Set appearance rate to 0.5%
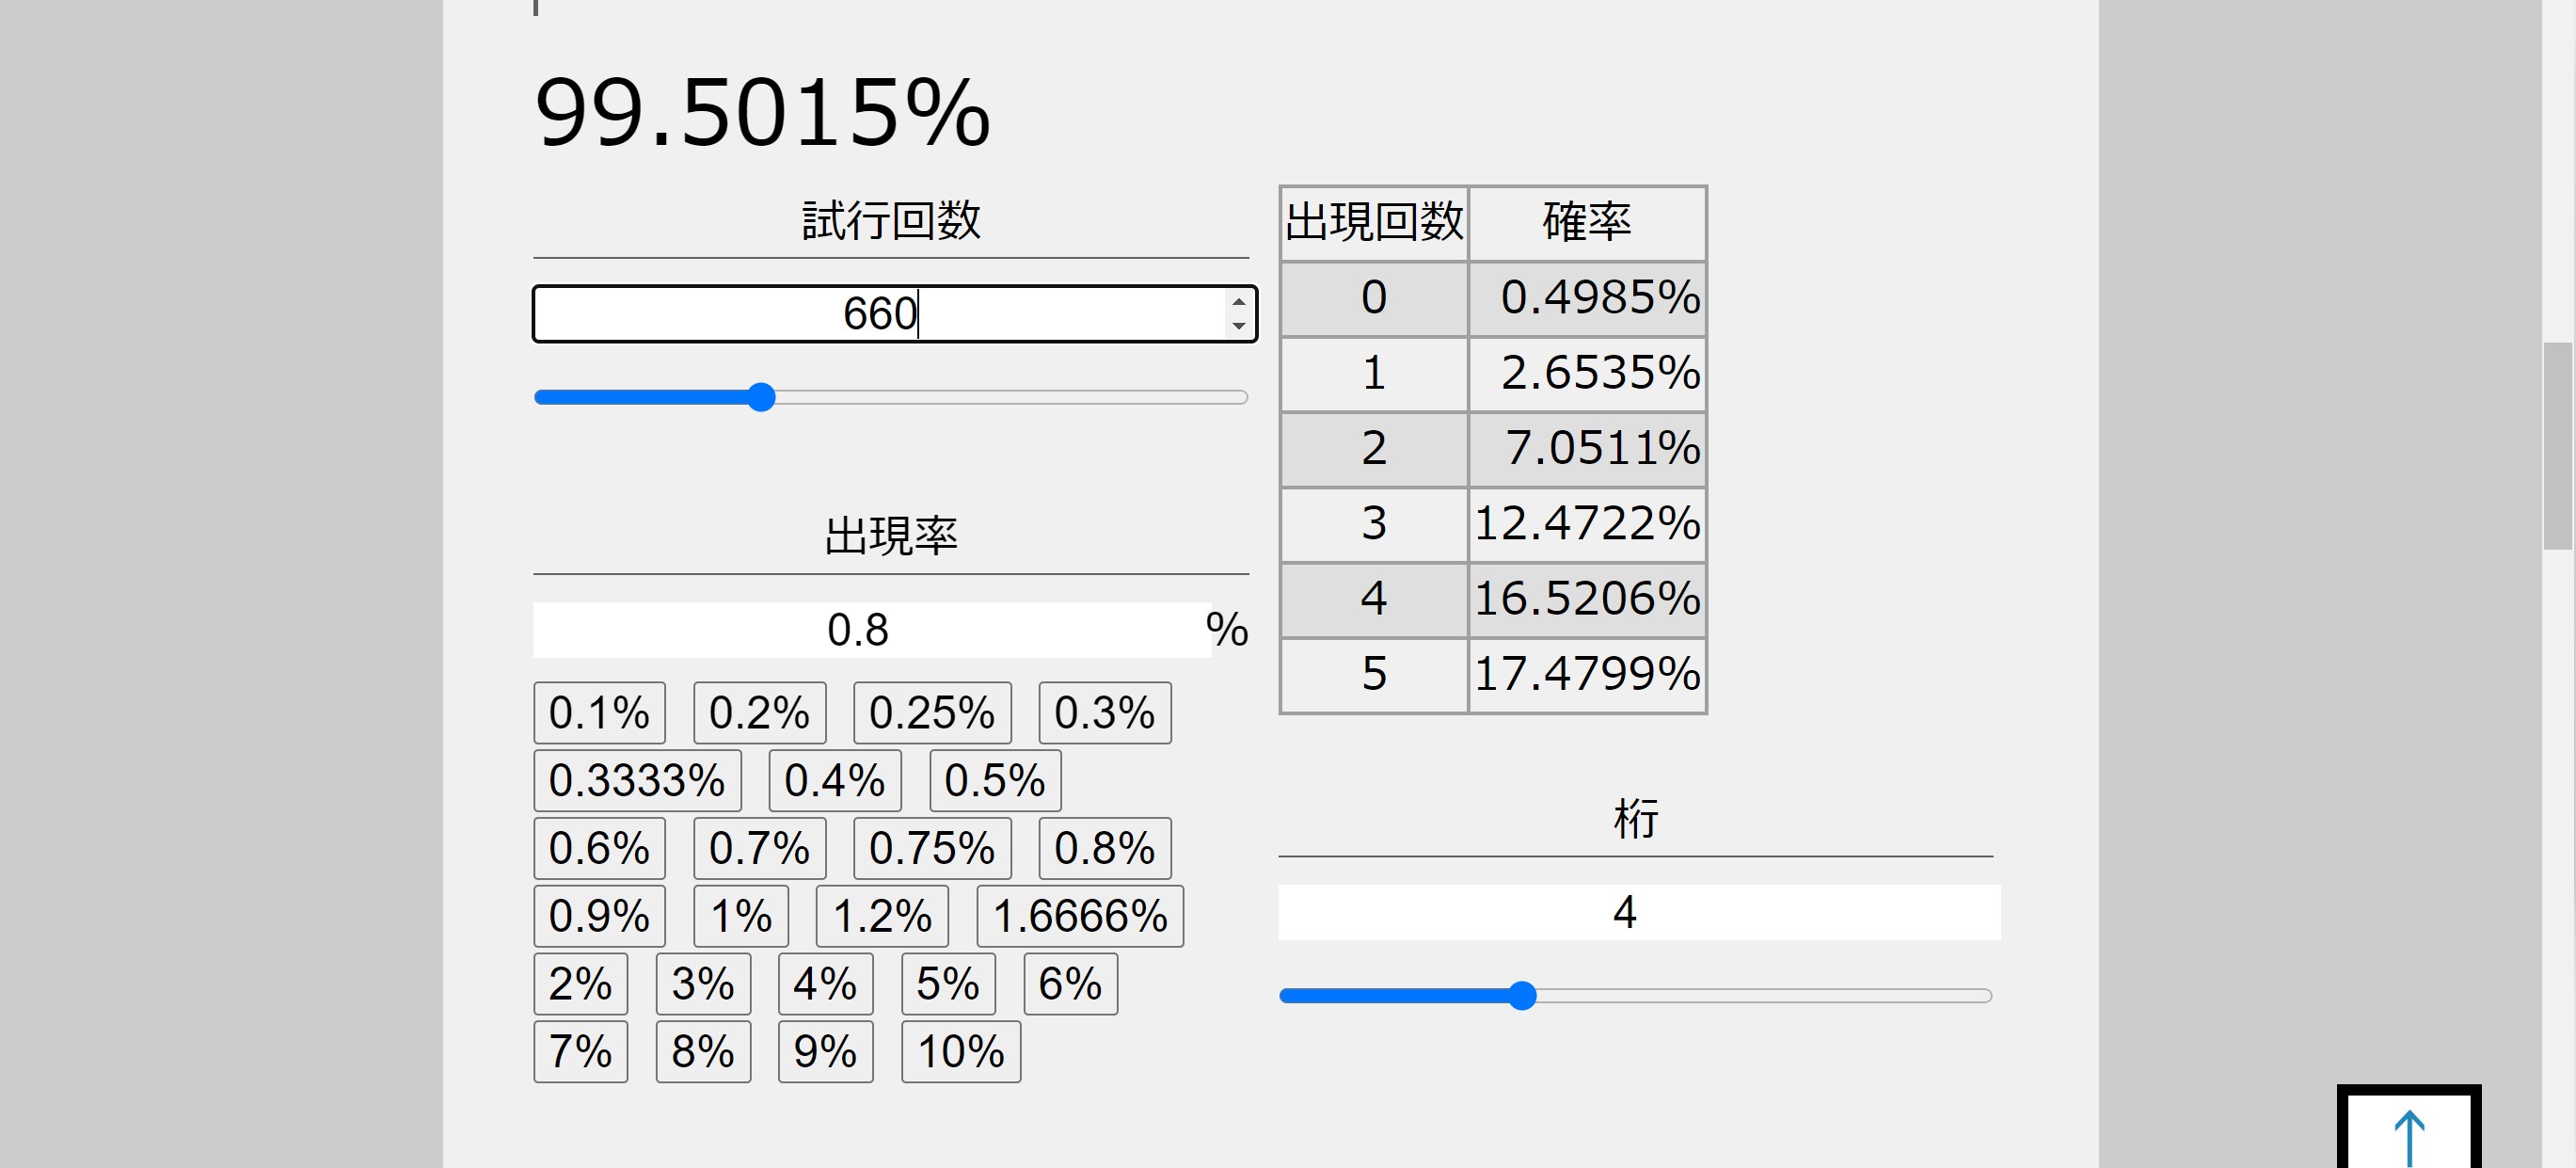Screen dimensions: 2576x1168 click(x=994, y=780)
